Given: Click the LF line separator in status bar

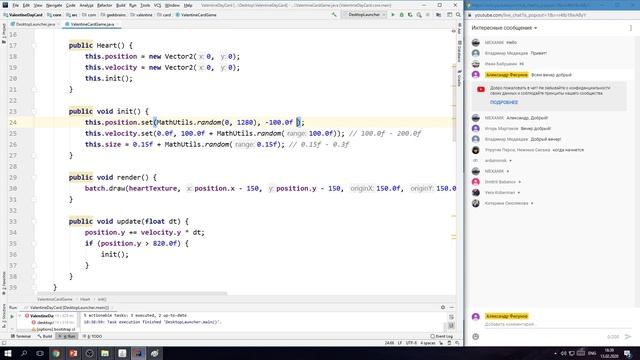Looking at the screenshot, I should 400,343.
